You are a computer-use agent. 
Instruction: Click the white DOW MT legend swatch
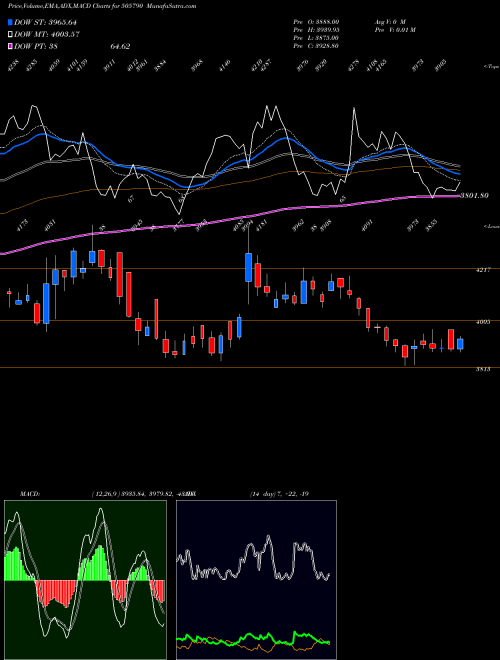coord(10,35)
